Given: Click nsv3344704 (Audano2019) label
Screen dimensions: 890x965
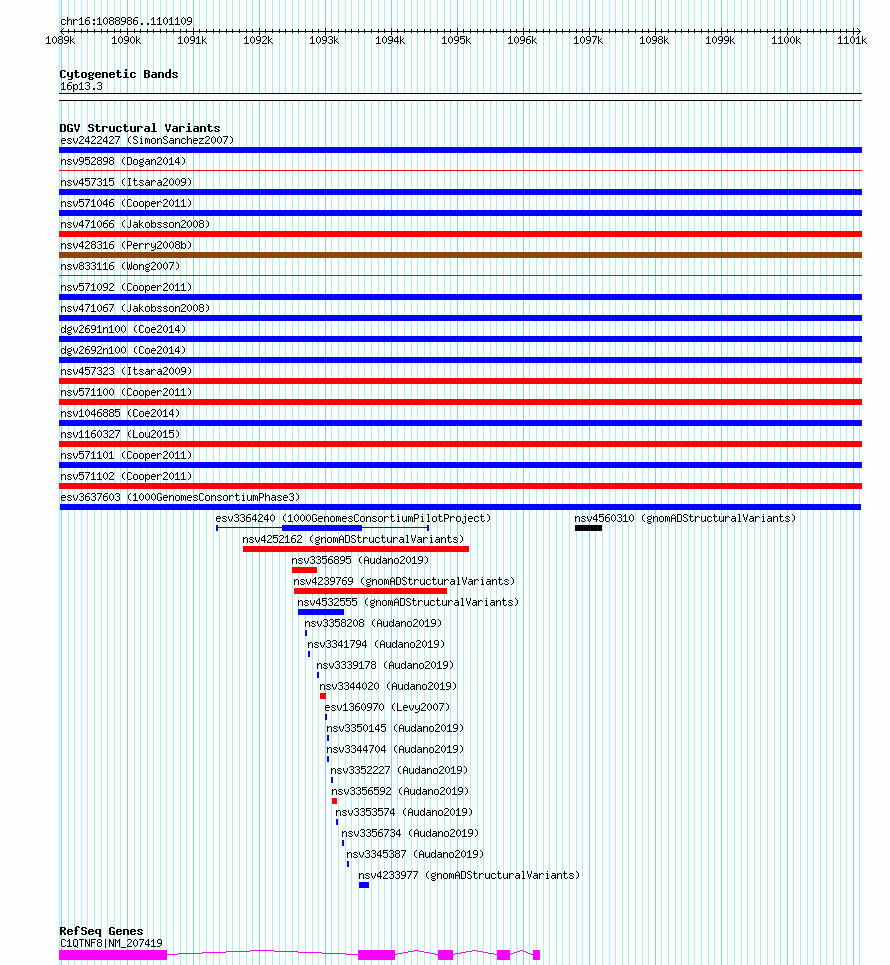Looking at the screenshot, I should point(395,749).
